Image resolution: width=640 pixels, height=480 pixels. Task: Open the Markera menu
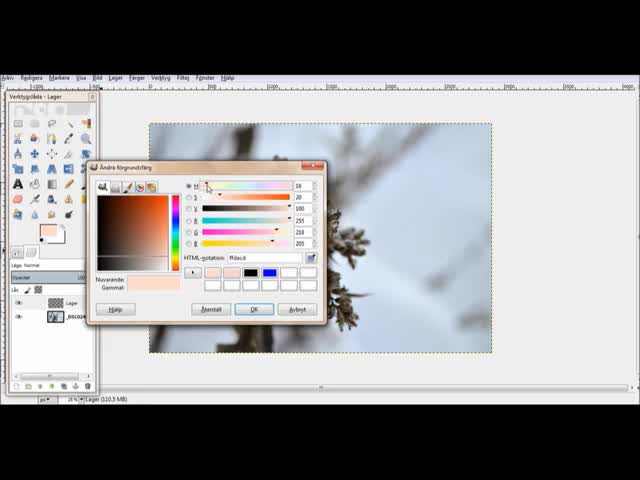pos(59,78)
